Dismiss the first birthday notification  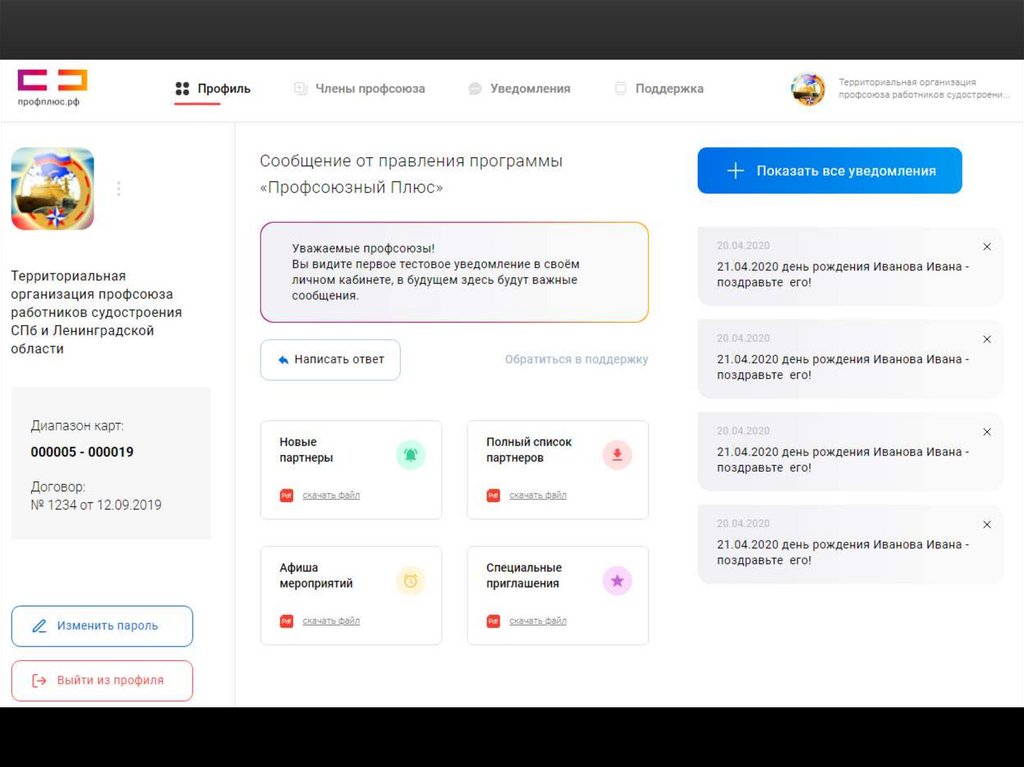tap(987, 246)
